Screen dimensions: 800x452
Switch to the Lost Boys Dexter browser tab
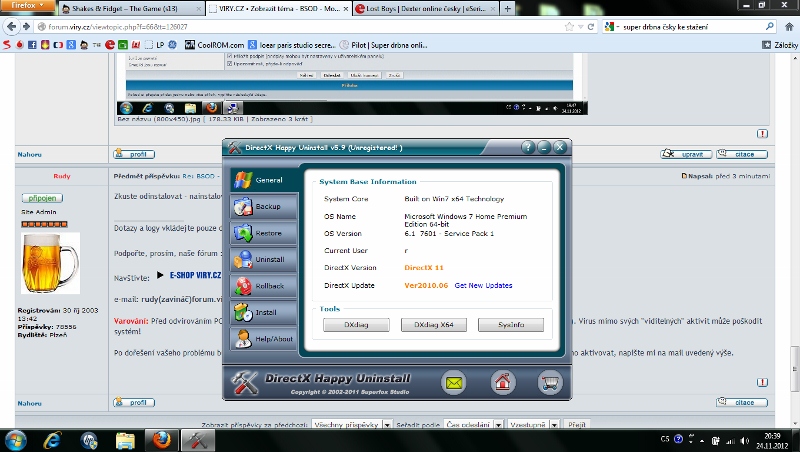pyautogui.click(x=426, y=9)
